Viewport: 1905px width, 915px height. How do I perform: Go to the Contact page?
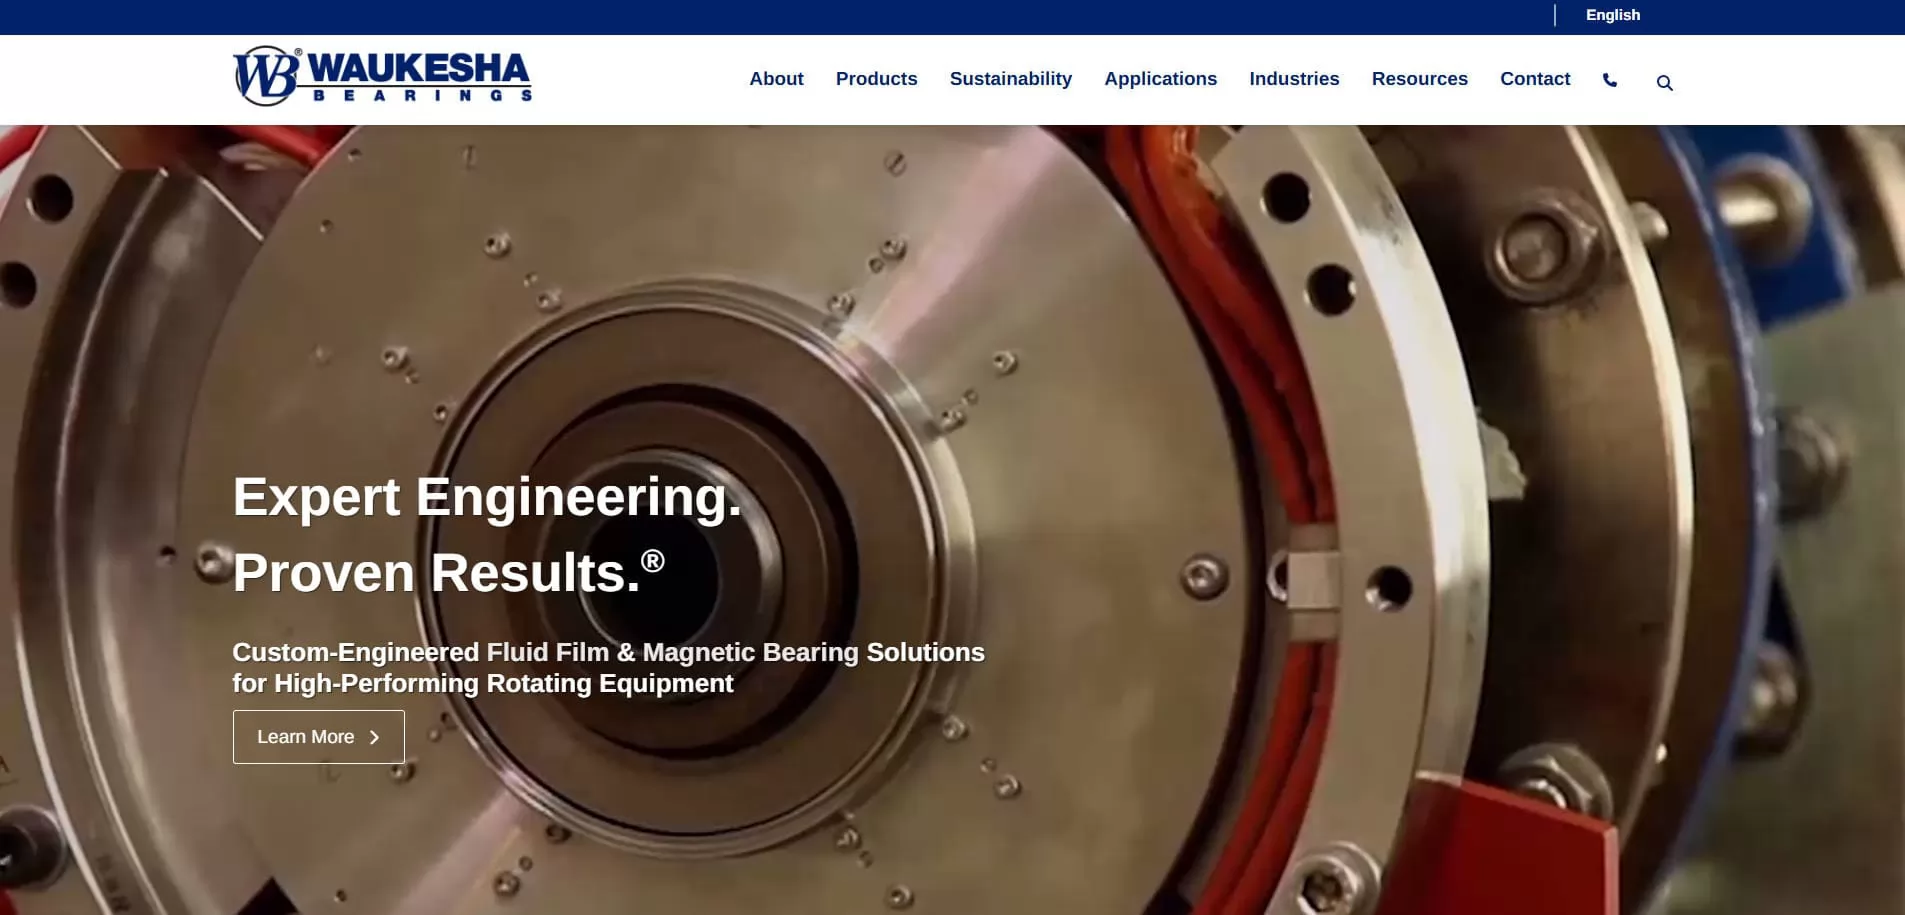coord(1535,79)
